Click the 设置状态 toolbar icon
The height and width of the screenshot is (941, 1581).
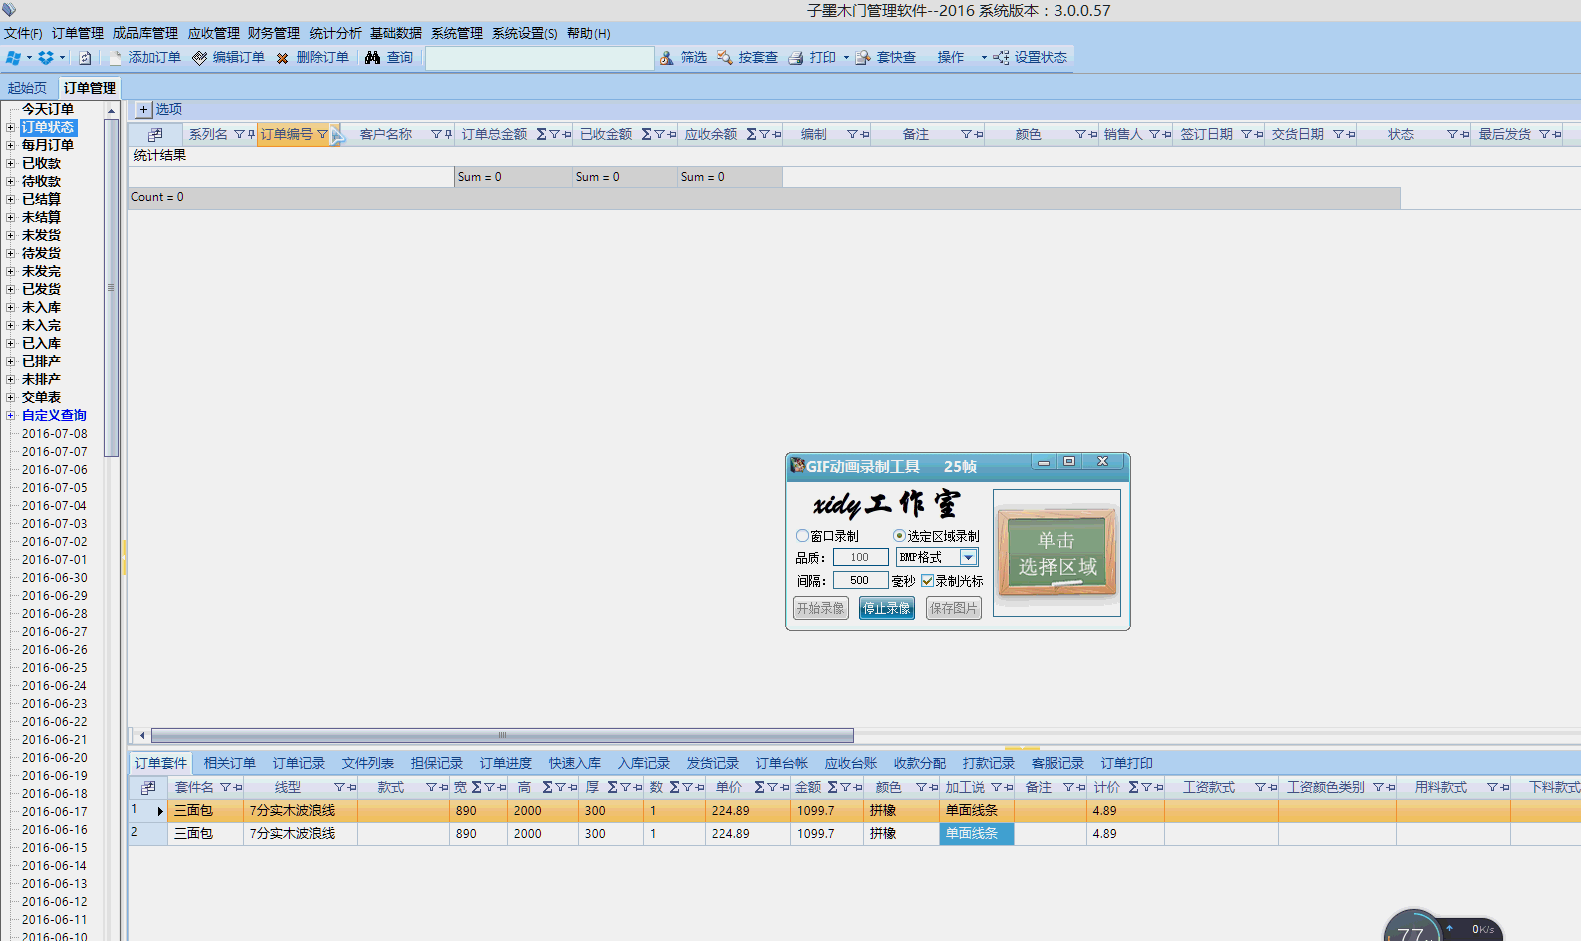(1001, 58)
